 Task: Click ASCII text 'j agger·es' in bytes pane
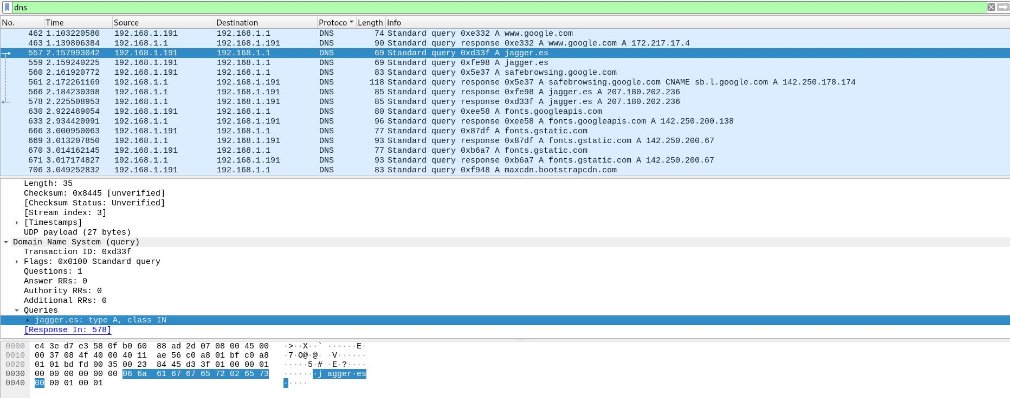[340, 374]
